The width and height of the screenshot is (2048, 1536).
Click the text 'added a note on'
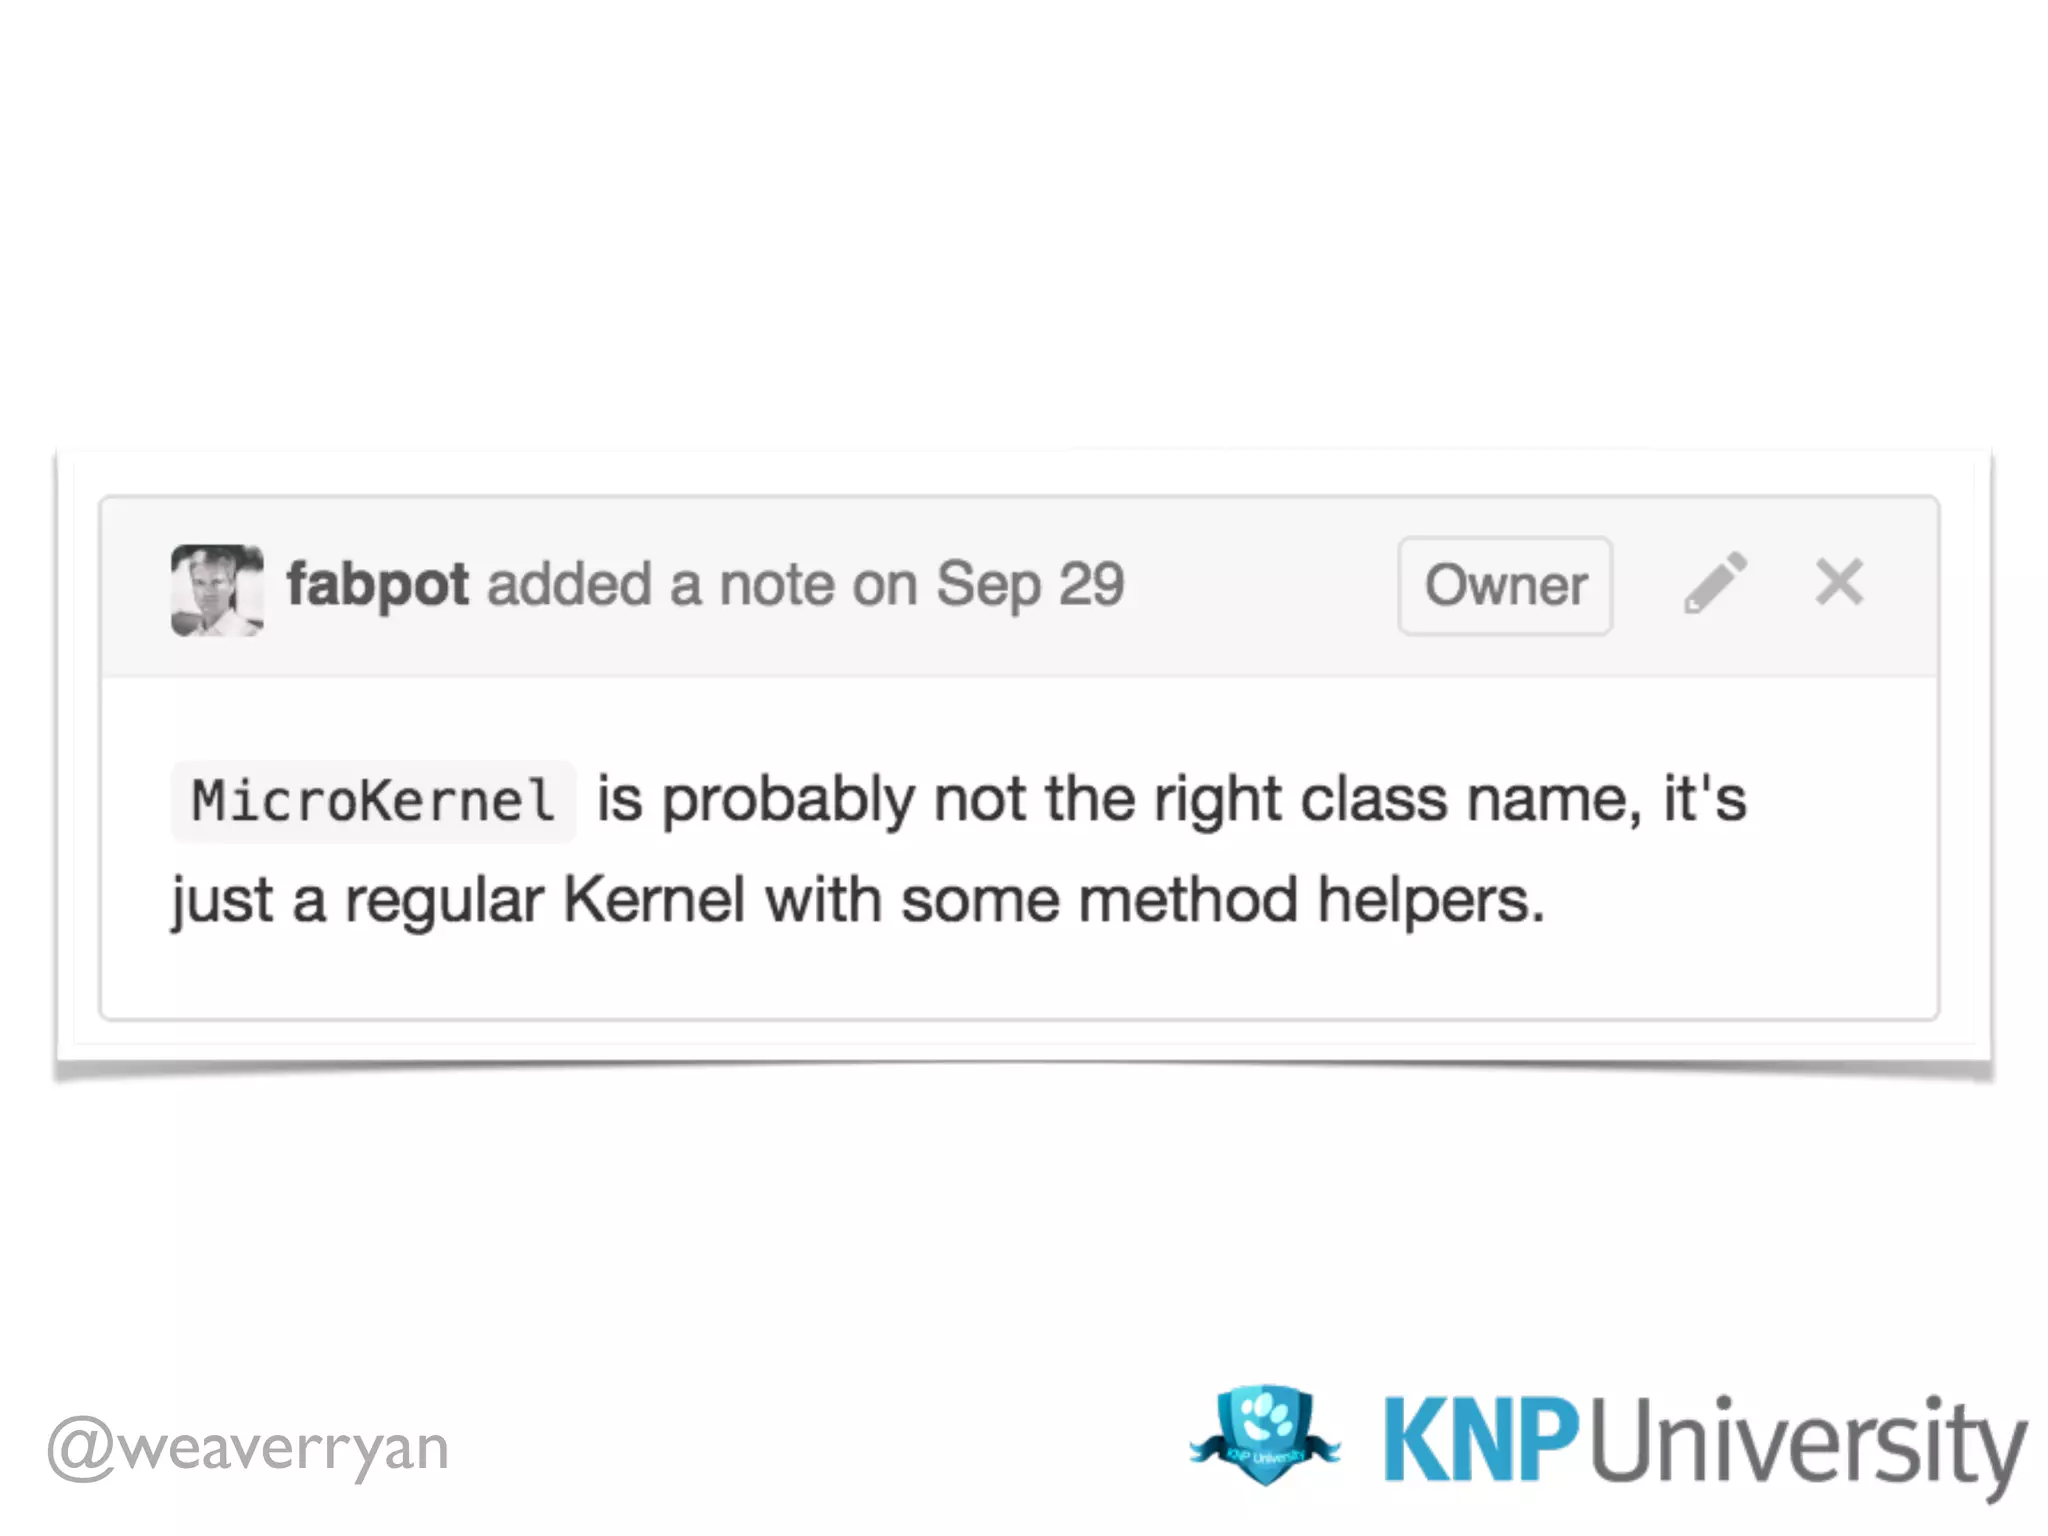pos(702,585)
